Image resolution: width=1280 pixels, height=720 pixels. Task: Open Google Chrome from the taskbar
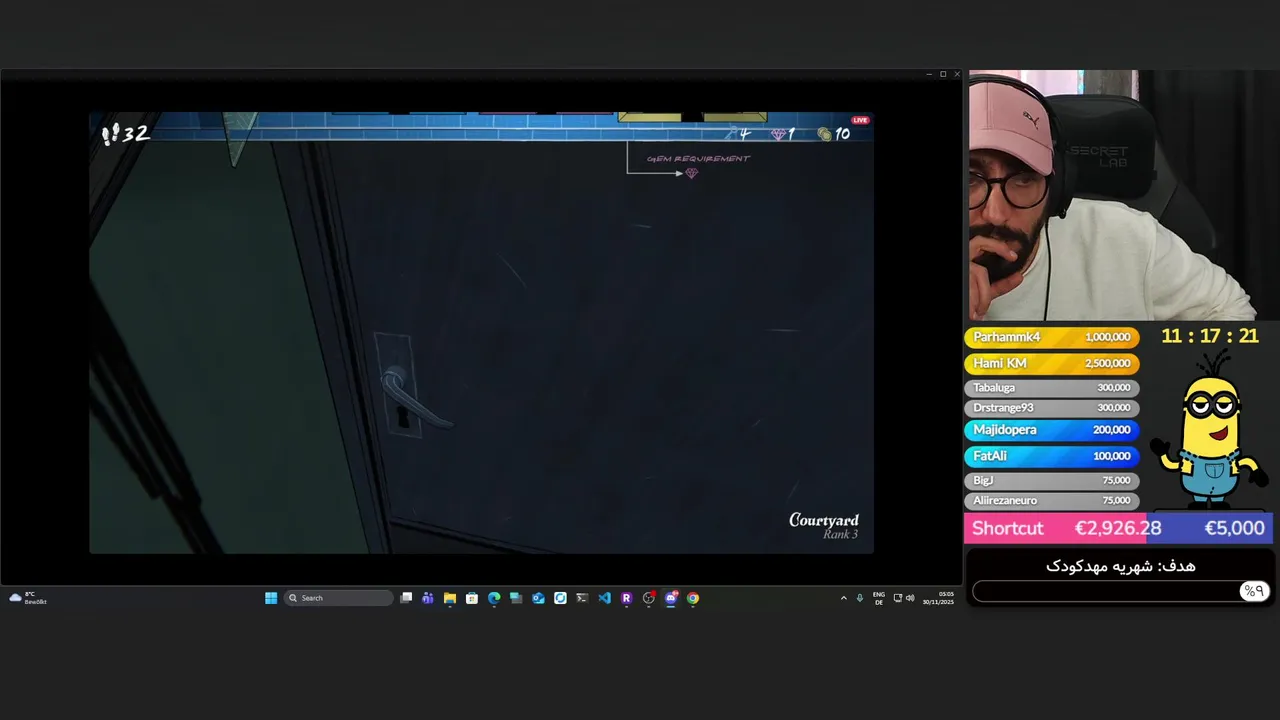pos(693,598)
